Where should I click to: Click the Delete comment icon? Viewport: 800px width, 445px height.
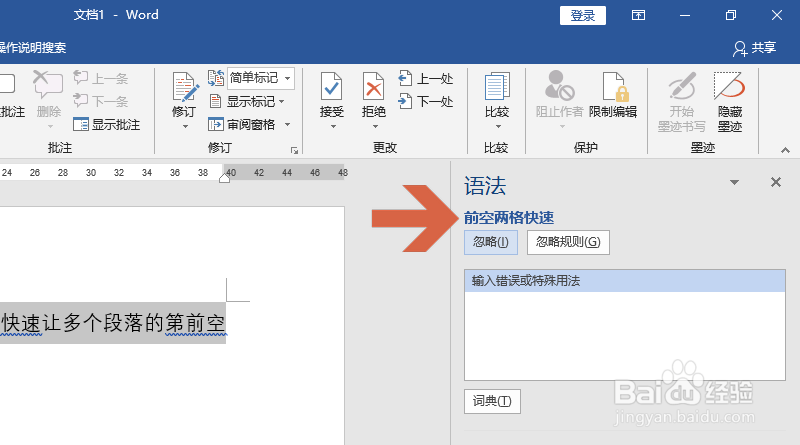pyautogui.click(x=48, y=85)
